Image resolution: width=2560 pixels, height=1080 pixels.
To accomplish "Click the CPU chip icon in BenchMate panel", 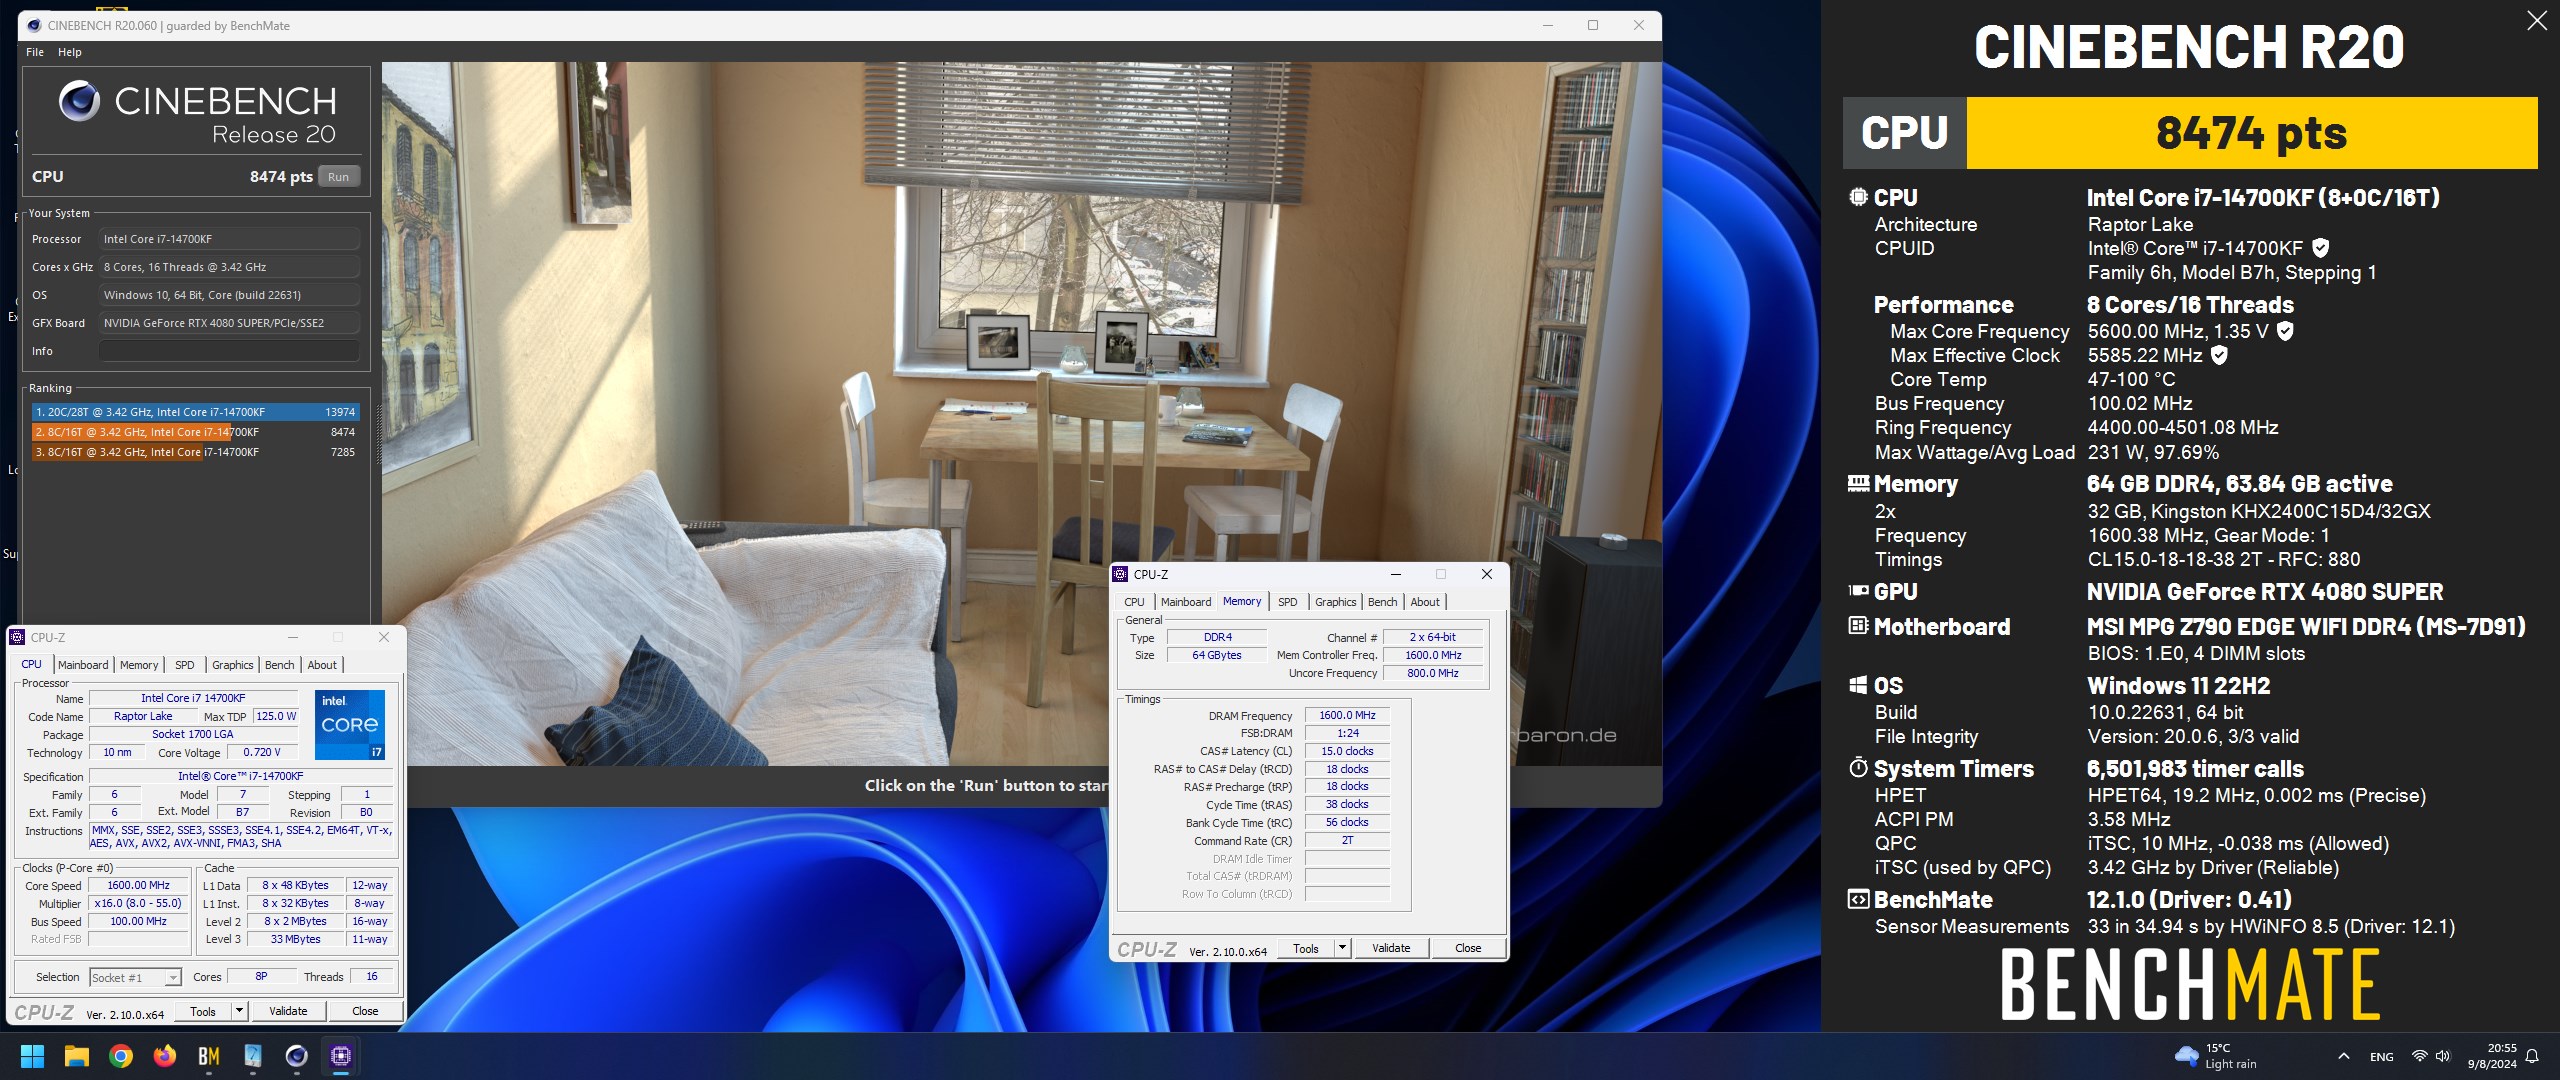I will [1858, 197].
